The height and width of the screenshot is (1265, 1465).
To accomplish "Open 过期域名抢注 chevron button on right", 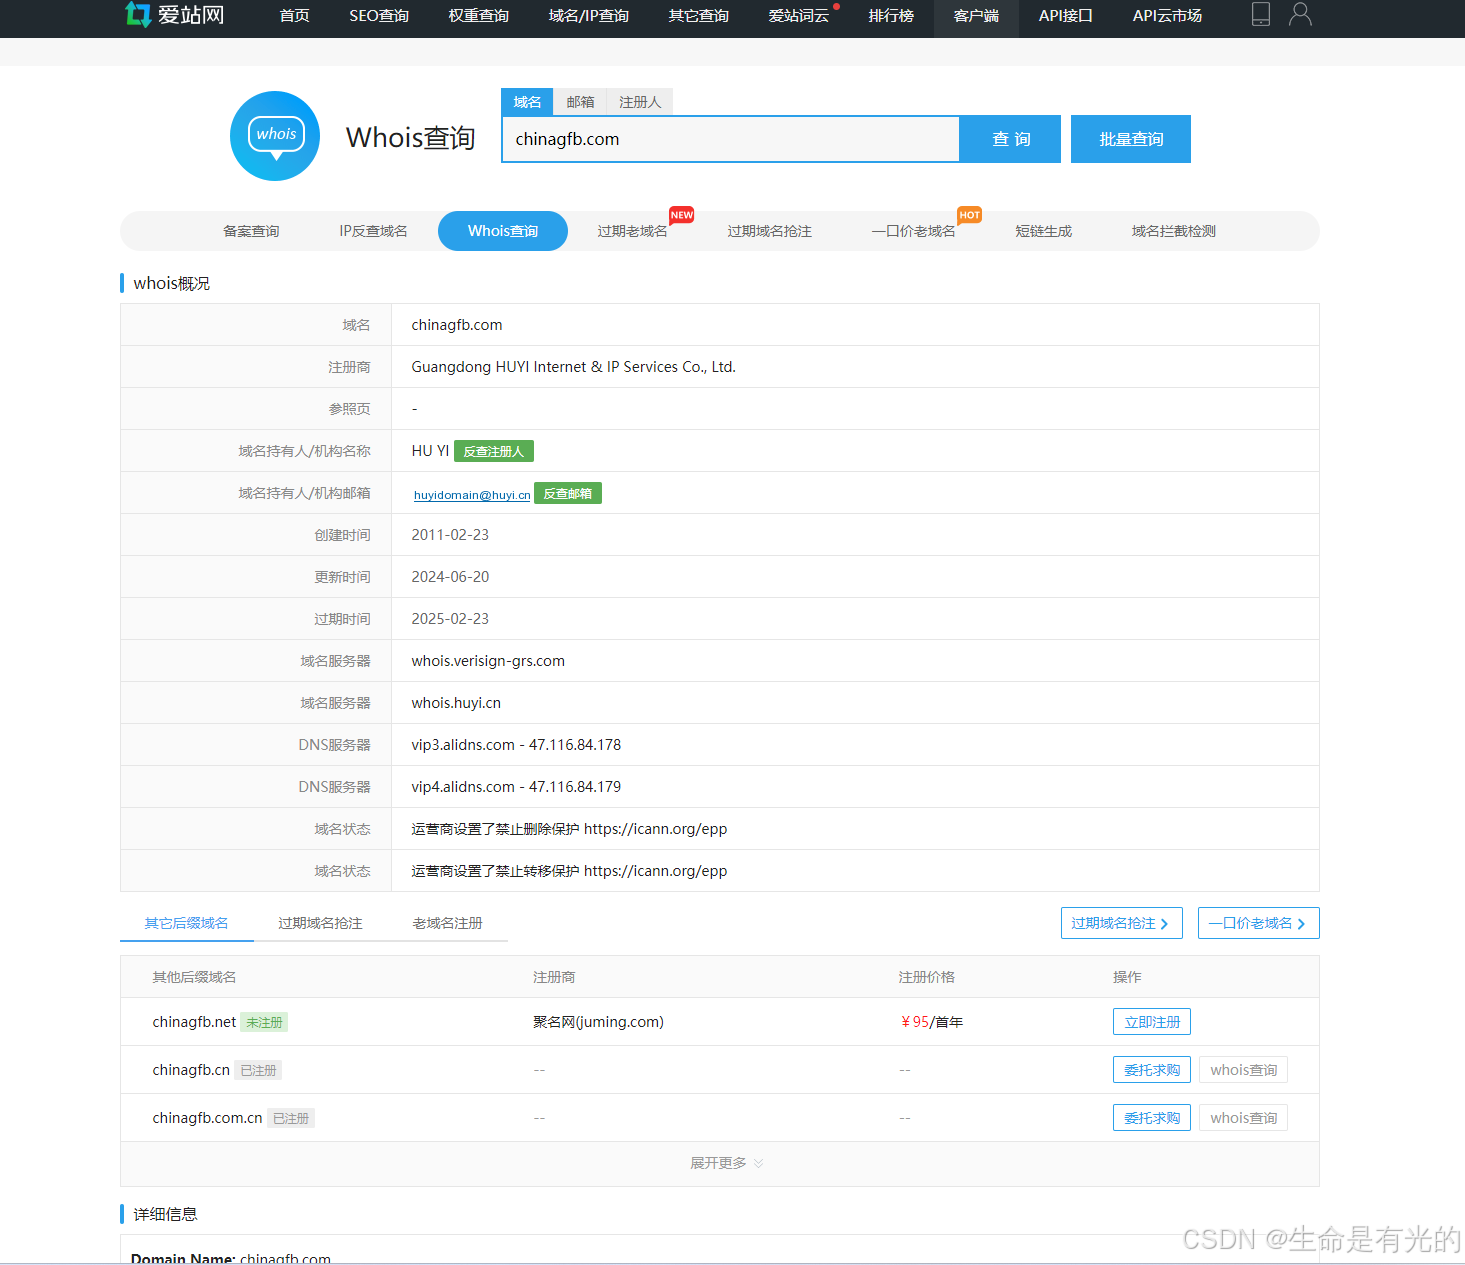I will pyautogui.click(x=1121, y=923).
